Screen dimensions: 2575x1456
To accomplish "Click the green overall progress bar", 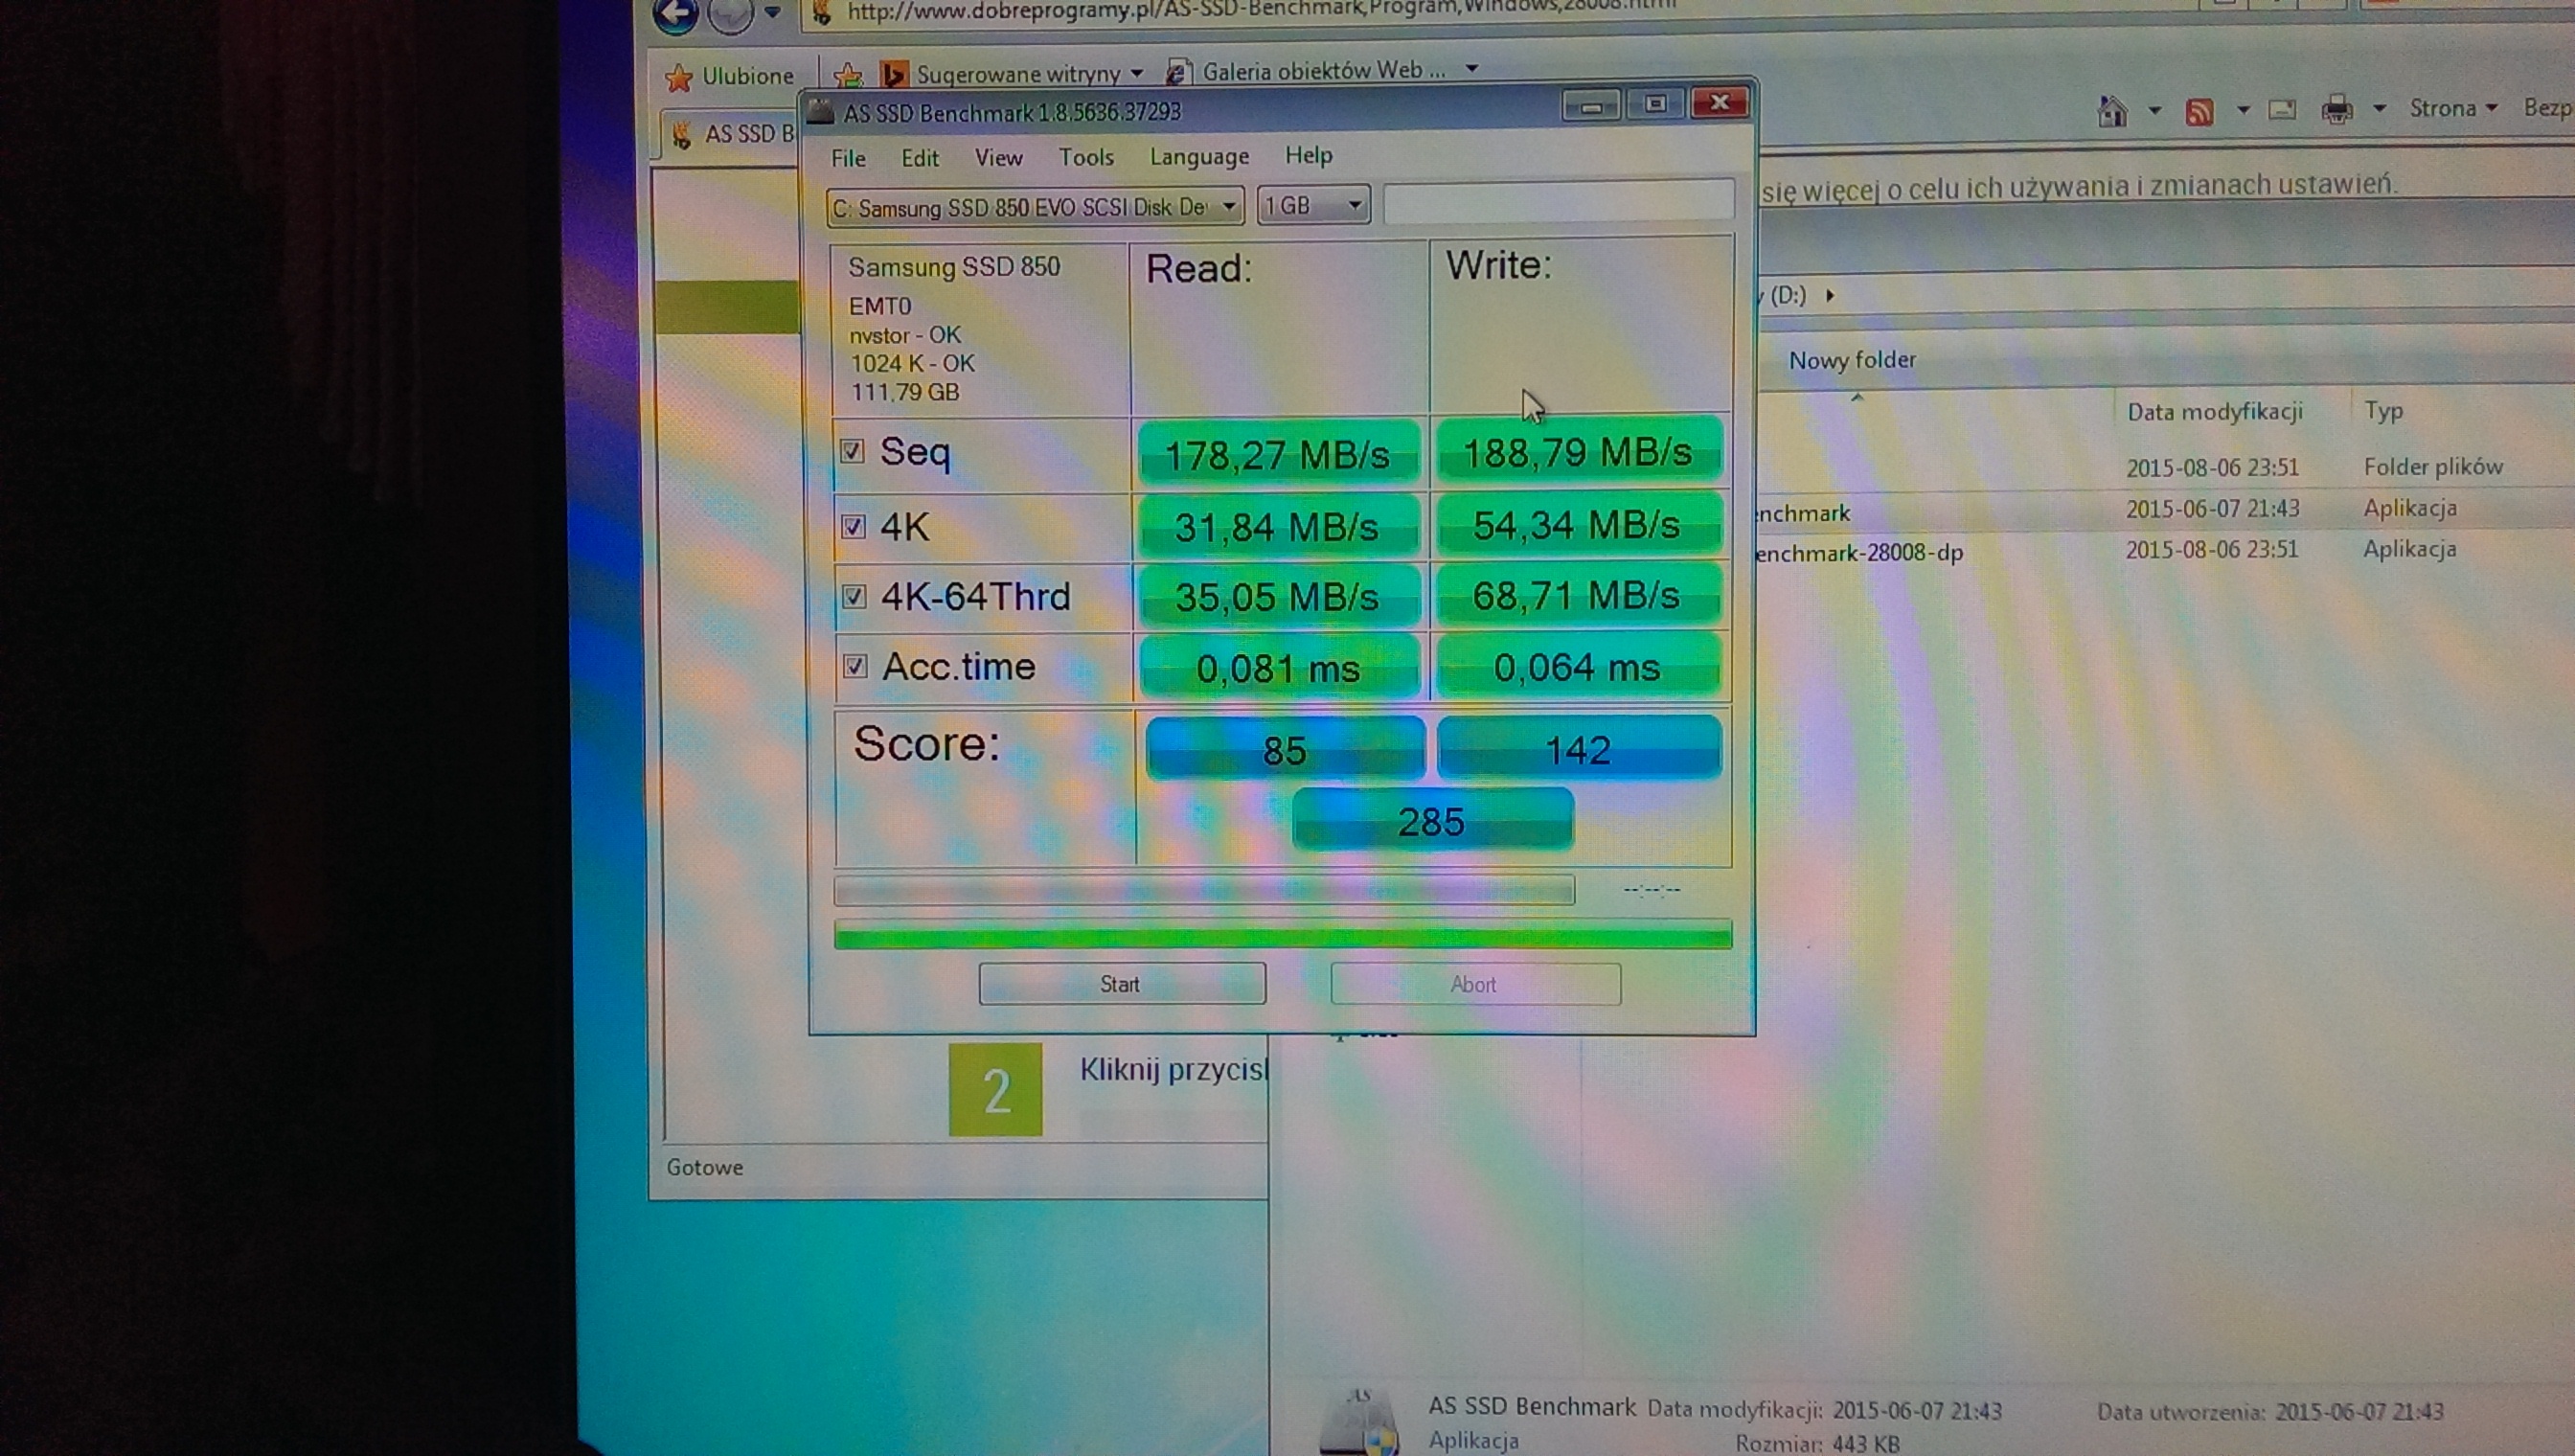I will [1283, 936].
